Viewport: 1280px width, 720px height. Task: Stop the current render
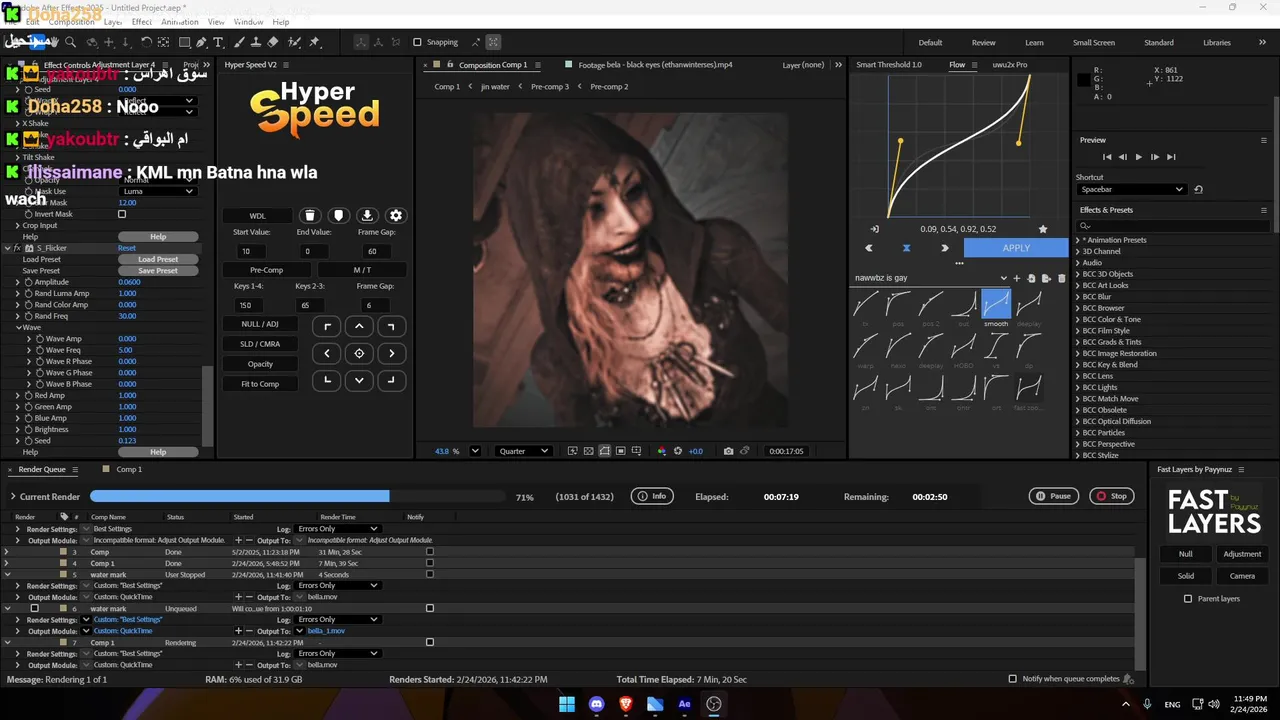[1111, 496]
